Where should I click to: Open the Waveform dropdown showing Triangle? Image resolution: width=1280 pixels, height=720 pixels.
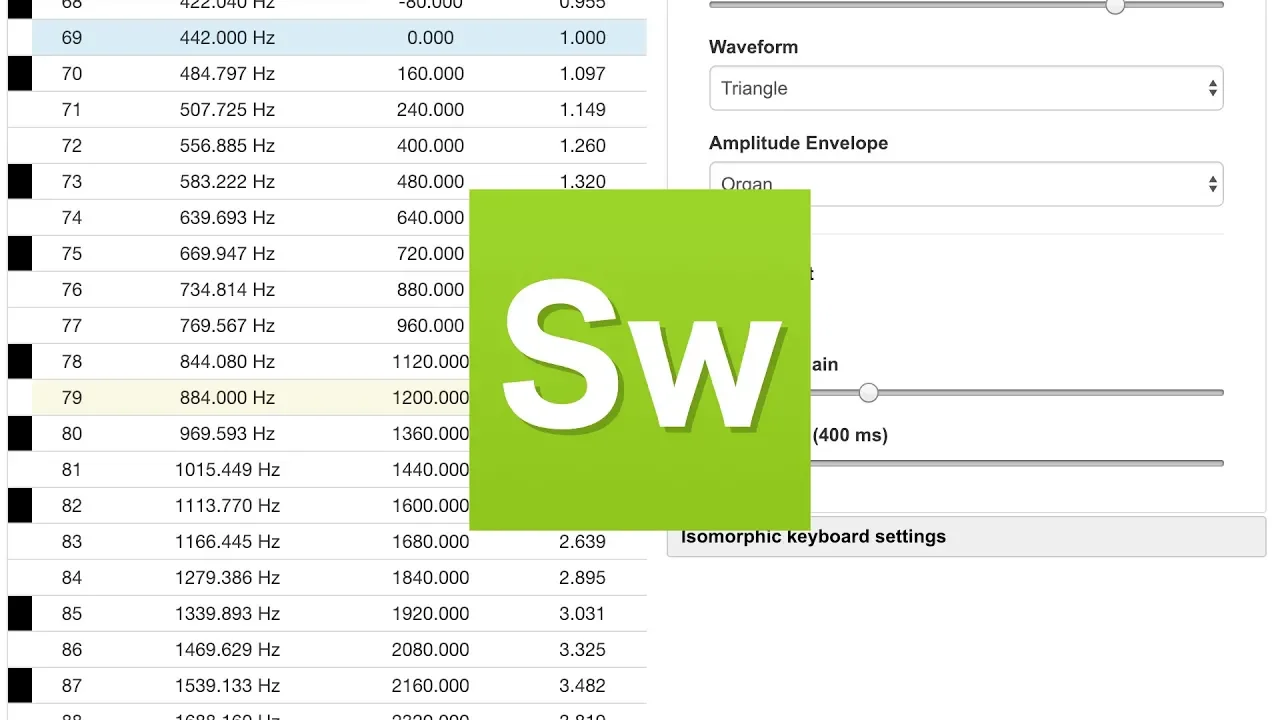(966, 88)
